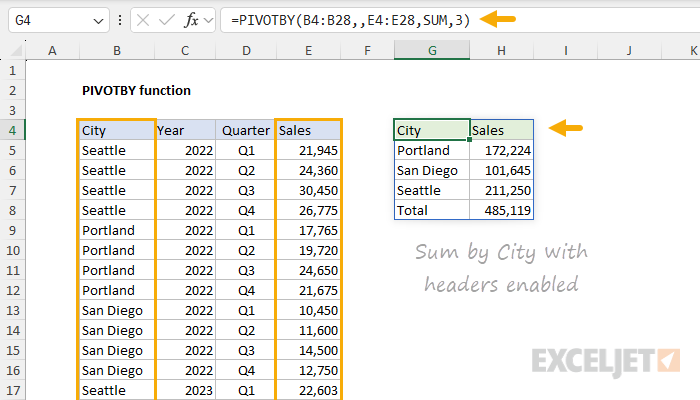Click the Q4 cell in row 16
The width and height of the screenshot is (700, 400).
(x=246, y=371)
